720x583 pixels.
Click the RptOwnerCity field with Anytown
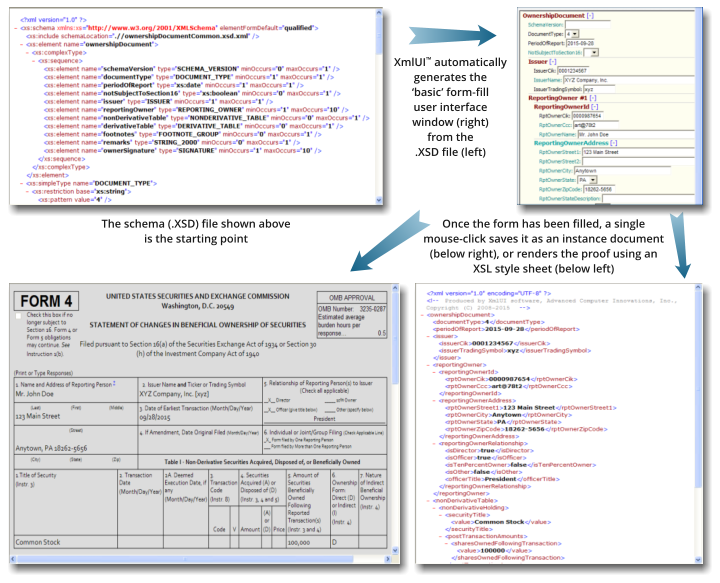point(622,171)
